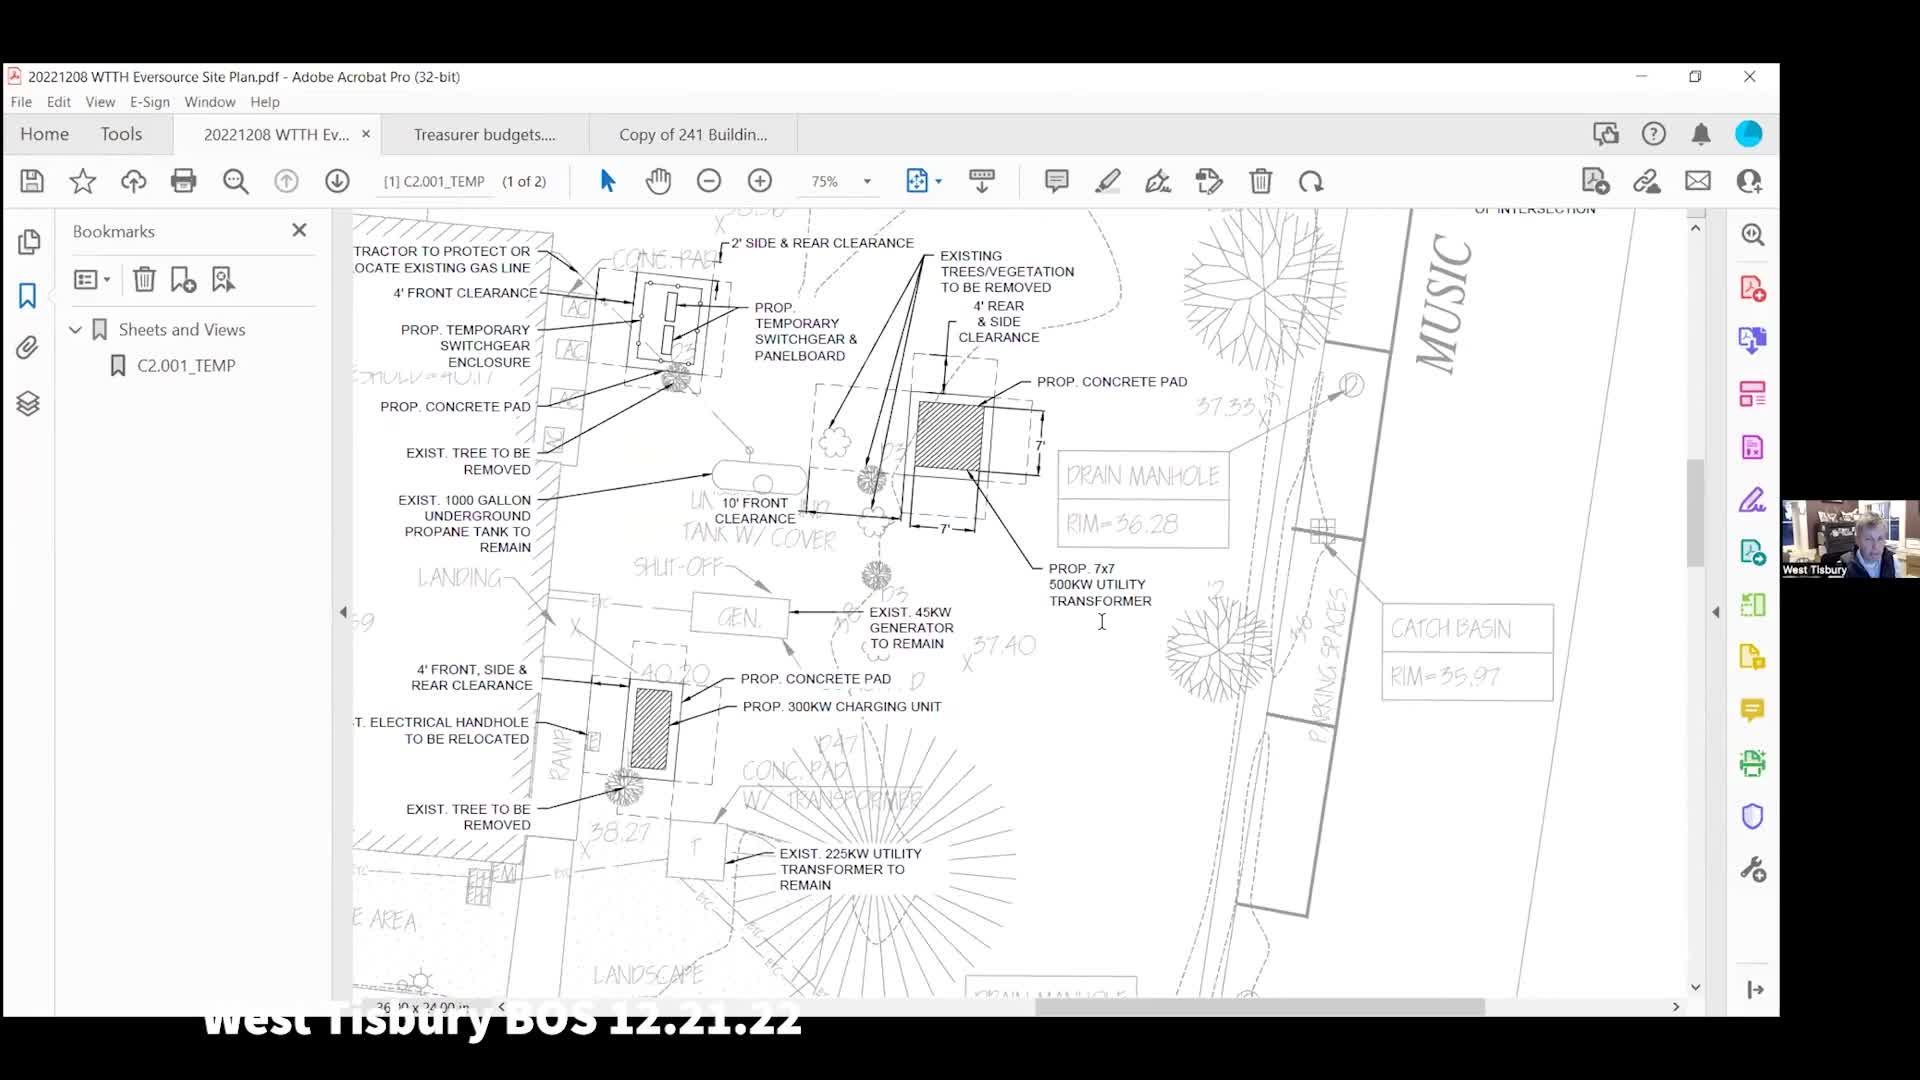Open the Window menu

[x=210, y=102]
